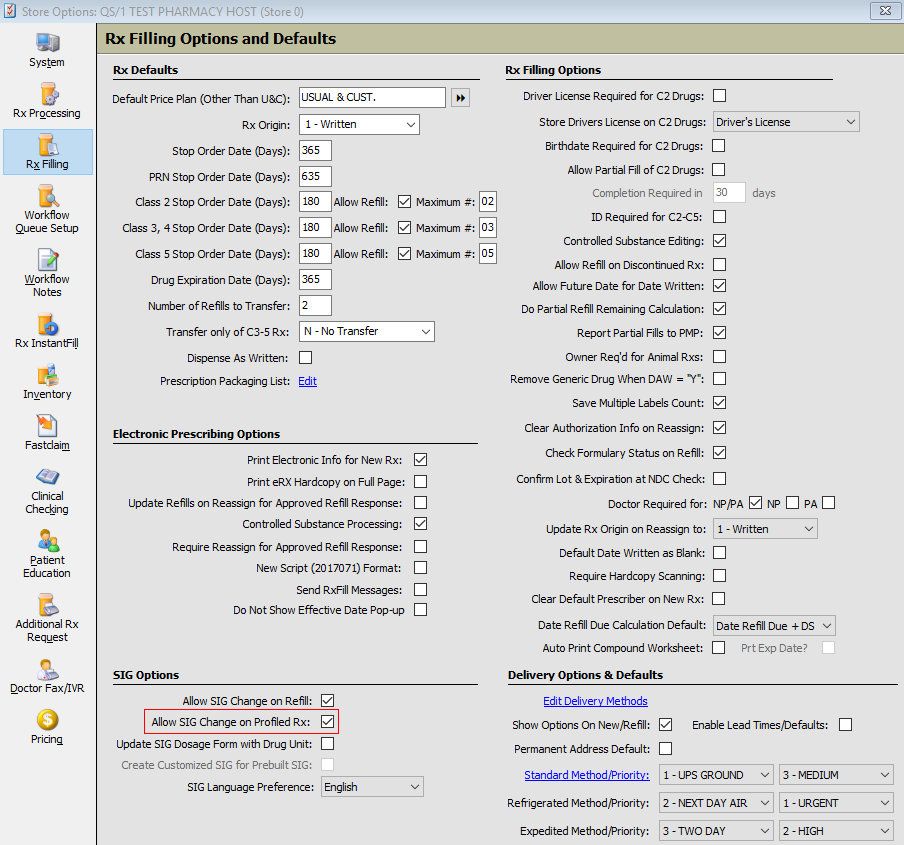Toggle Save Multiple Labels Count checkbox

pyautogui.click(x=720, y=402)
